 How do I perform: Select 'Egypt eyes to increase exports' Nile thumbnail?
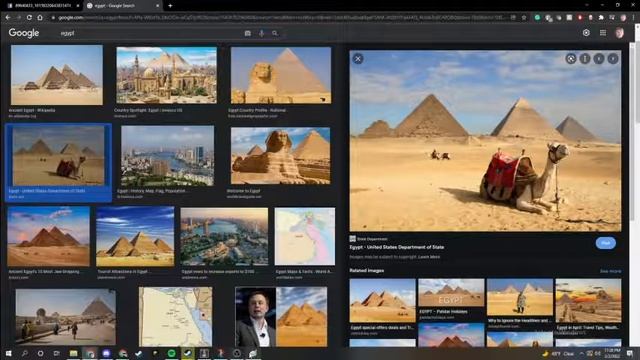pyautogui.click(x=224, y=237)
